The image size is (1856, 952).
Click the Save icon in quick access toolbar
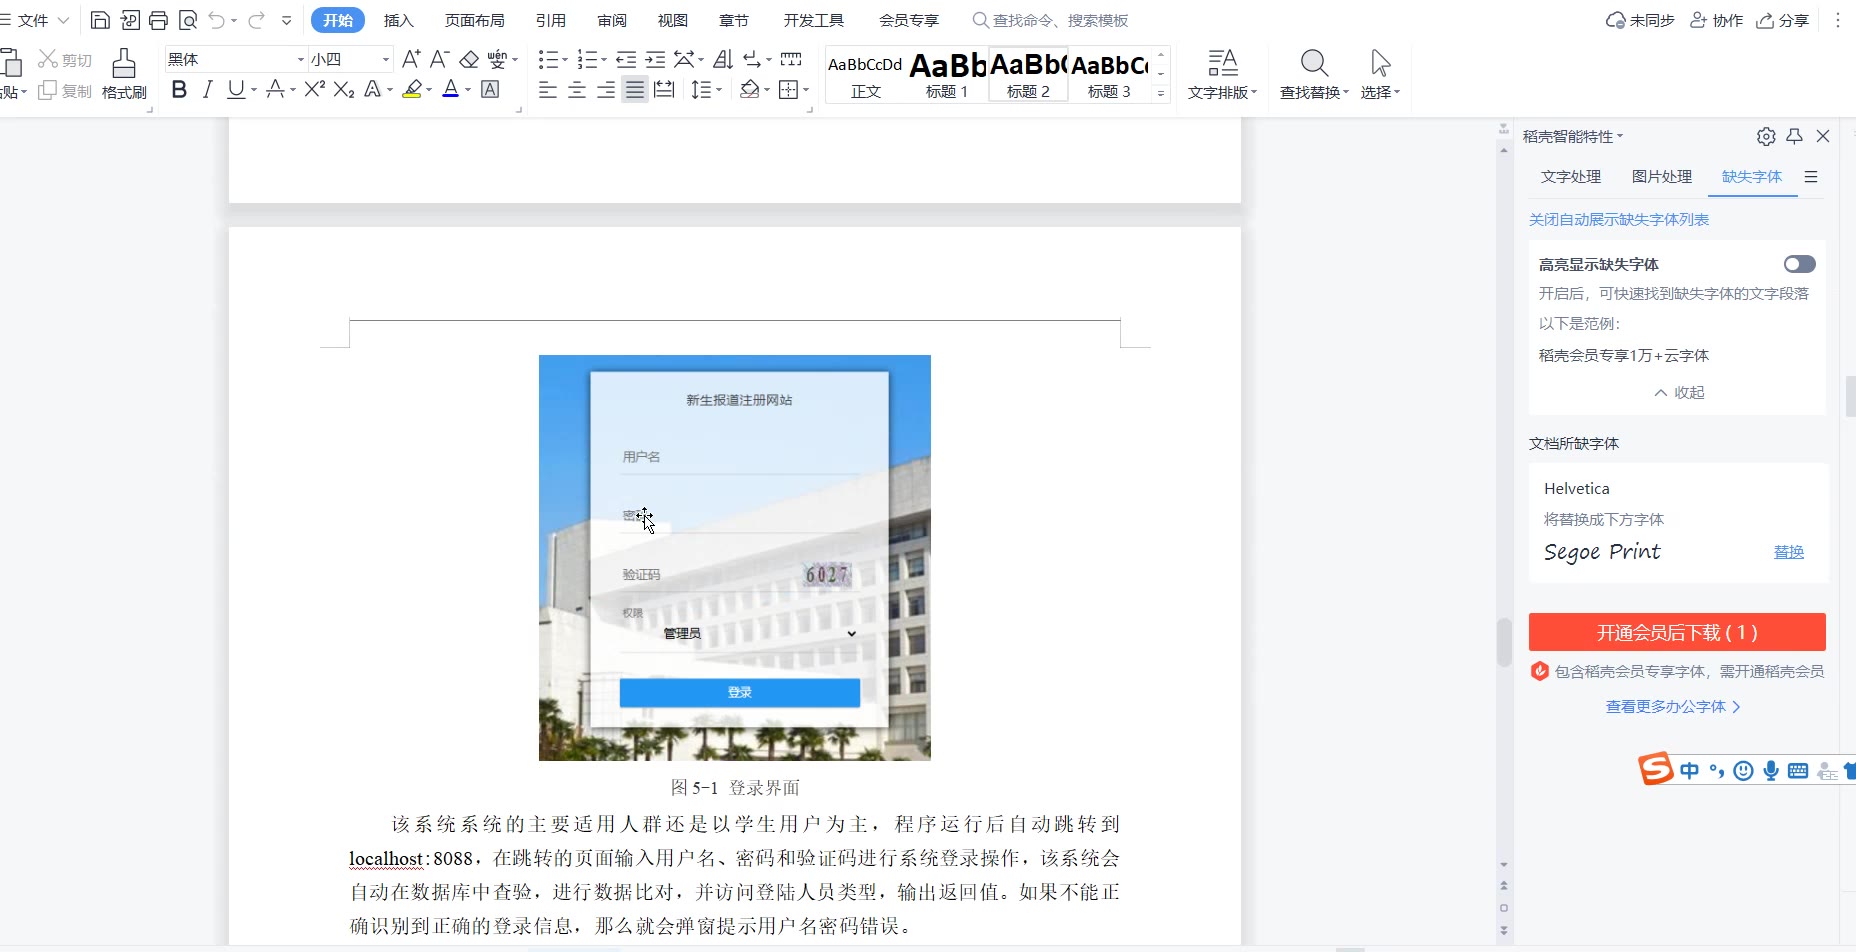pos(100,20)
